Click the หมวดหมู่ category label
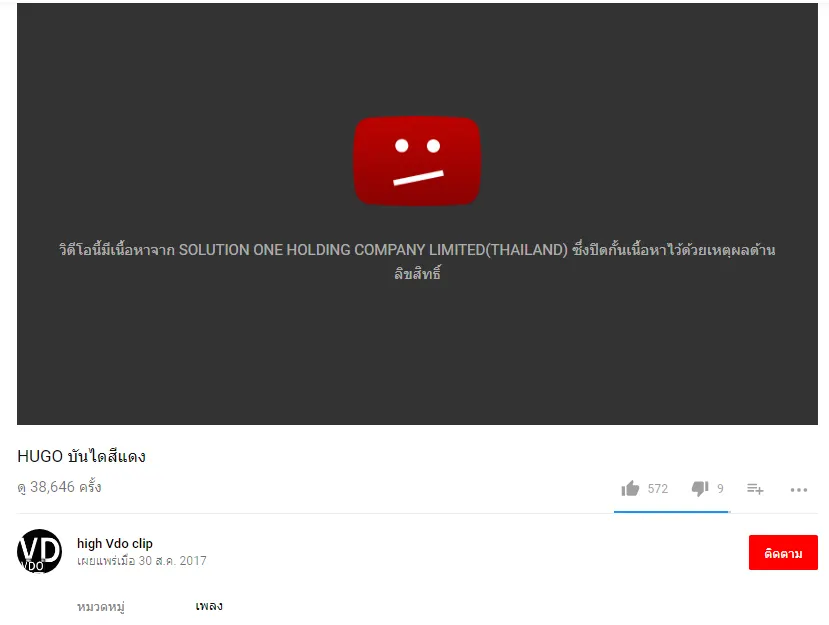 coord(101,606)
